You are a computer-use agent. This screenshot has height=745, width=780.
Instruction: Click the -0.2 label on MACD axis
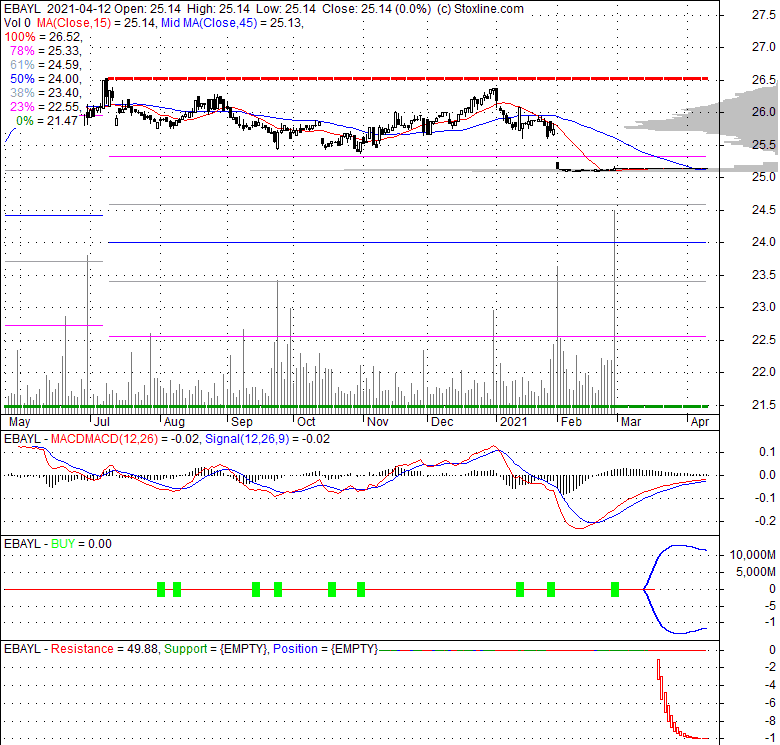click(765, 521)
